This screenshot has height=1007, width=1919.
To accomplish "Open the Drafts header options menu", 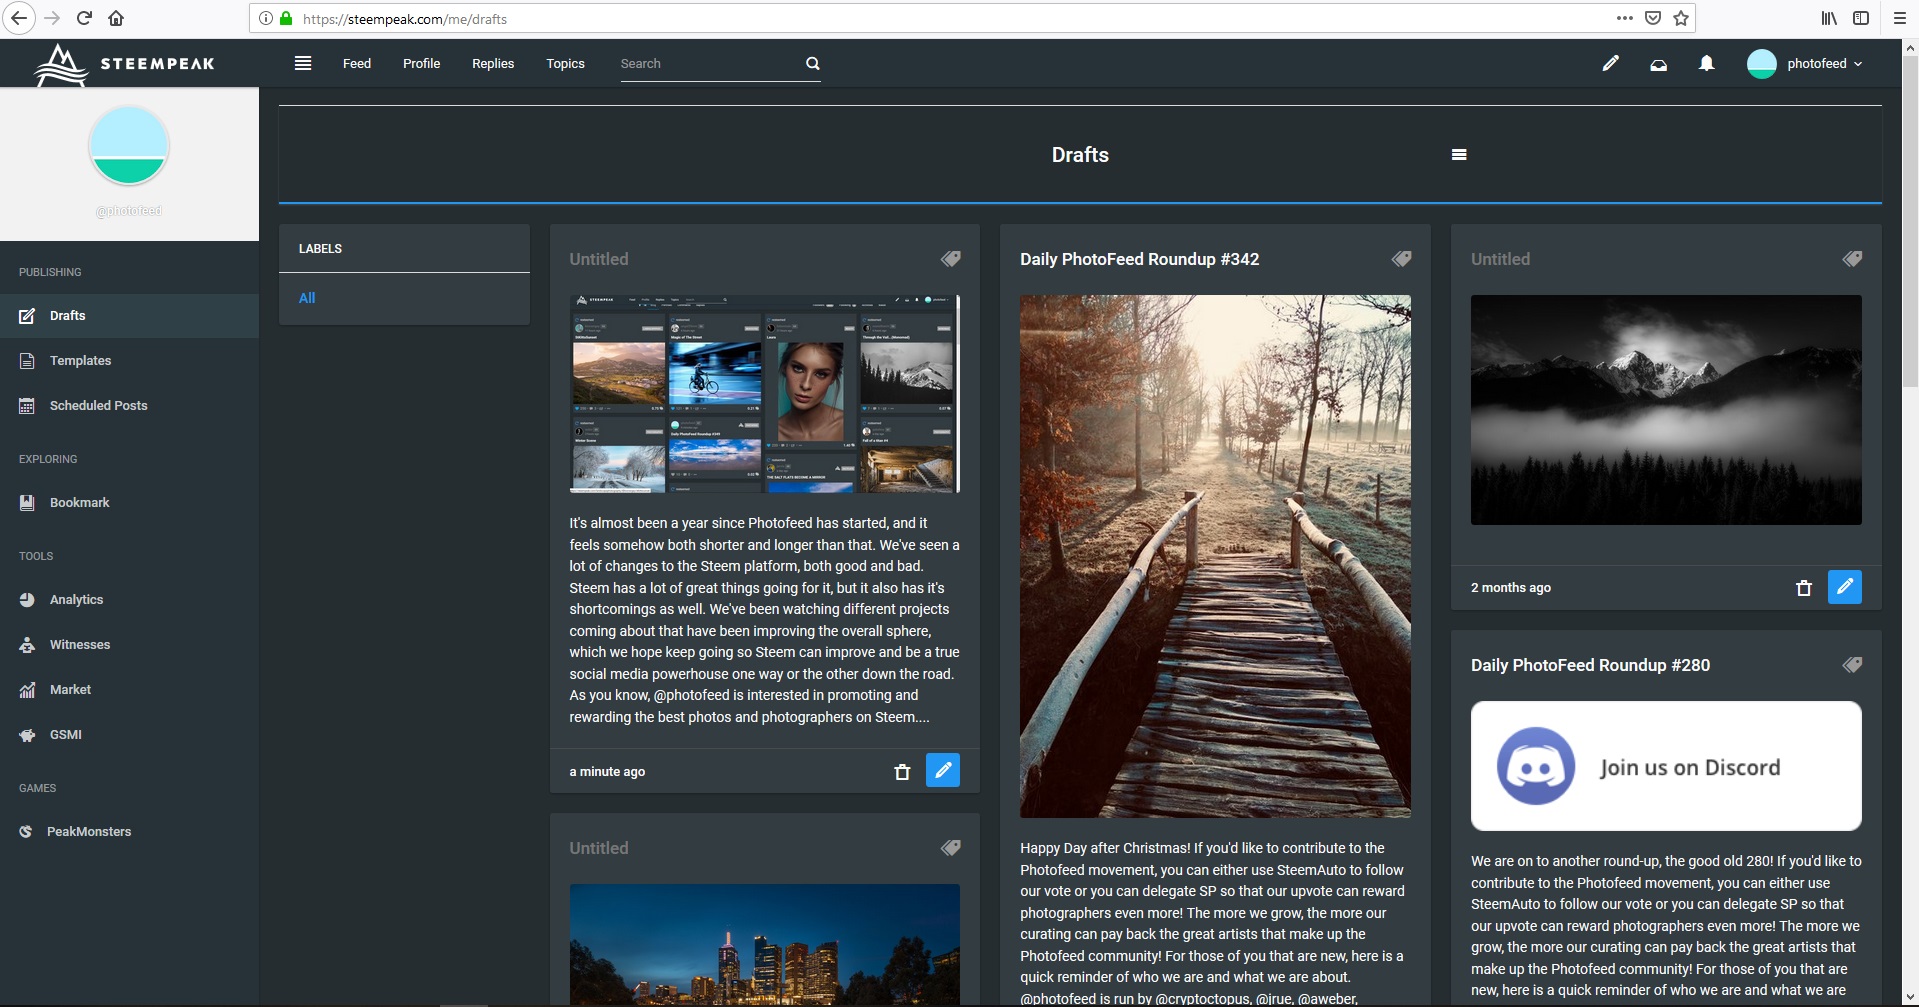I will coord(1459,155).
